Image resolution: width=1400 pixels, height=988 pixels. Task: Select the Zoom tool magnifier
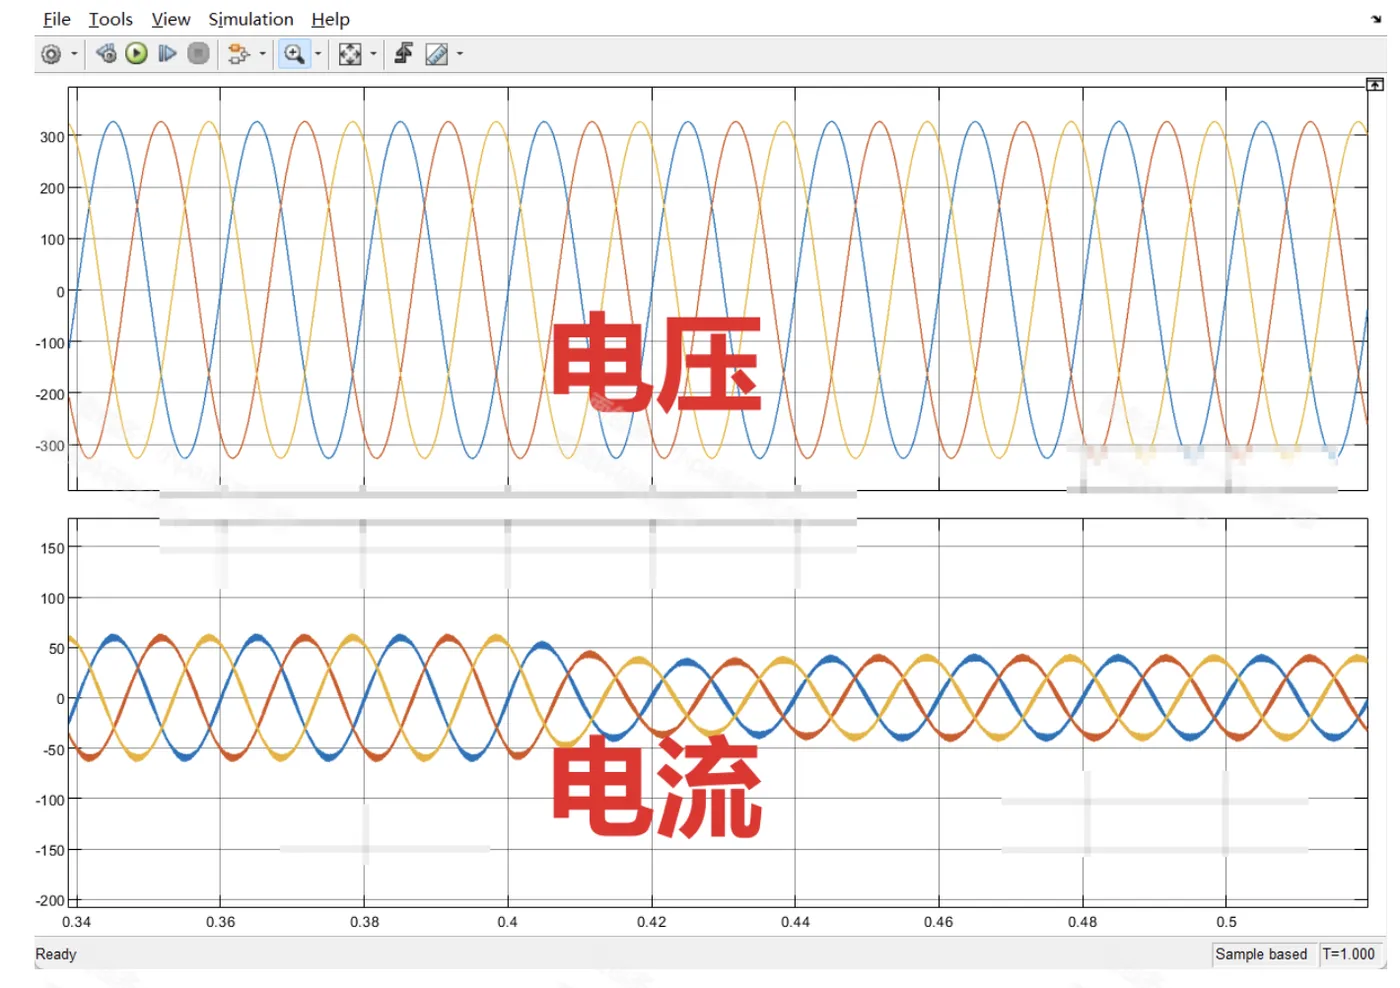click(x=294, y=54)
